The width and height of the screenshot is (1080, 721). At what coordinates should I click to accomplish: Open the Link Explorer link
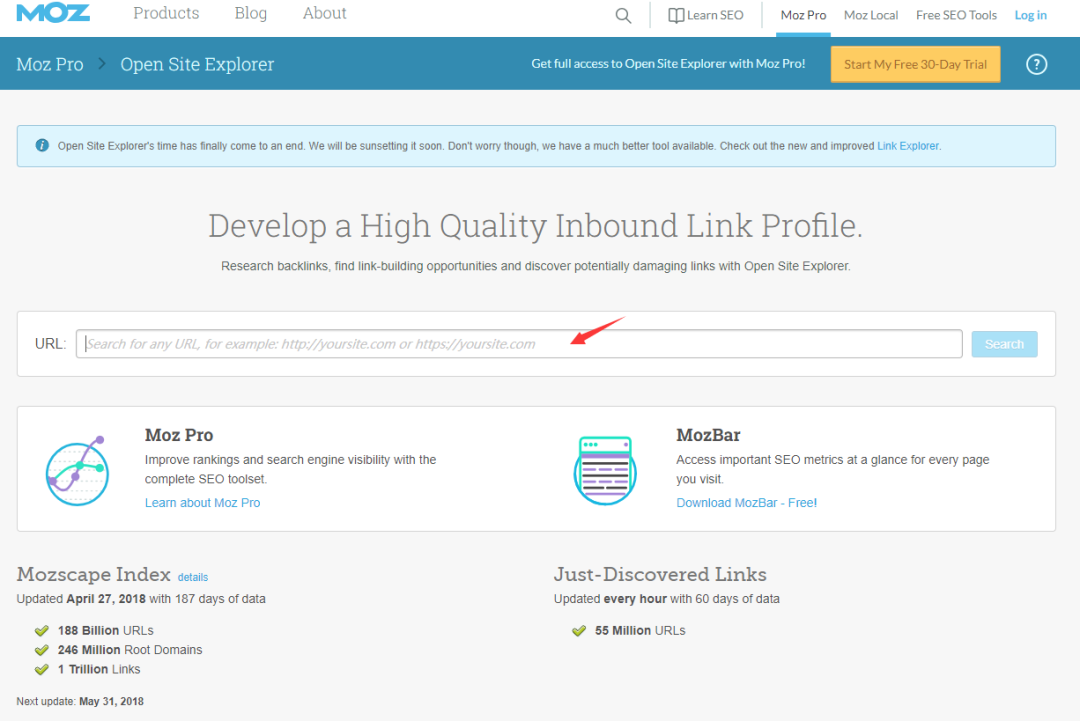point(908,146)
